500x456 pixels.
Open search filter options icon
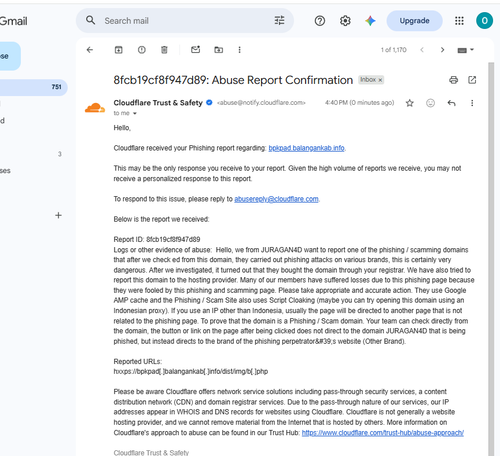pos(279,20)
